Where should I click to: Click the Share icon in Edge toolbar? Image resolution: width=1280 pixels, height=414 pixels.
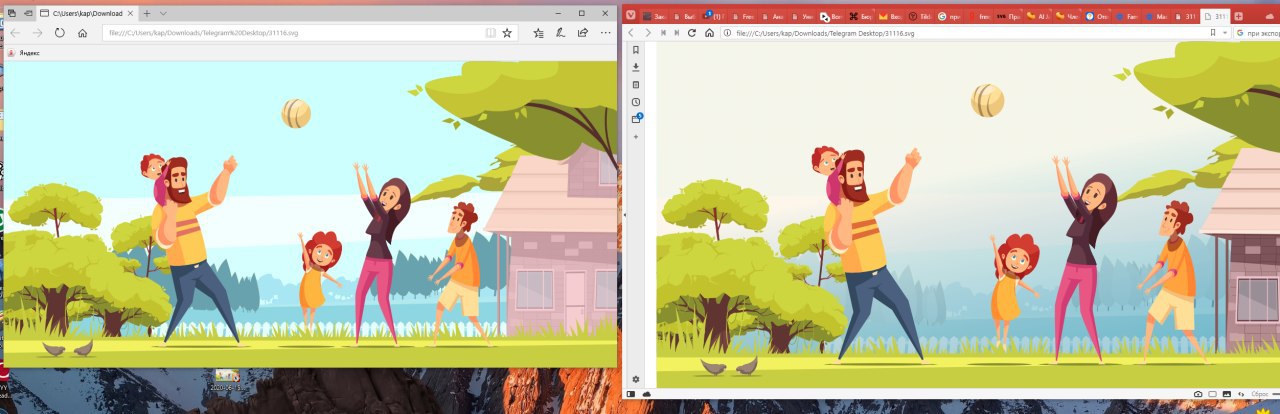[x=583, y=33]
